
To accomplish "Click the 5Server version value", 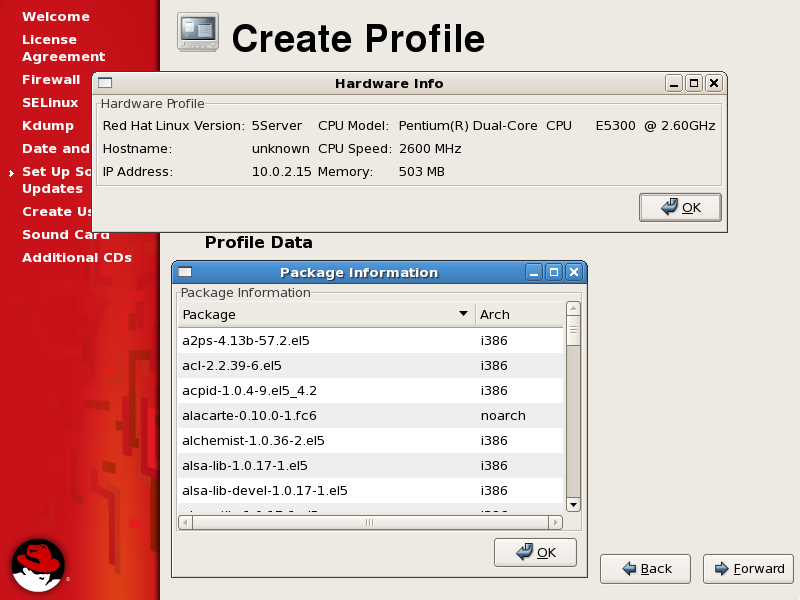I will pos(277,126).
